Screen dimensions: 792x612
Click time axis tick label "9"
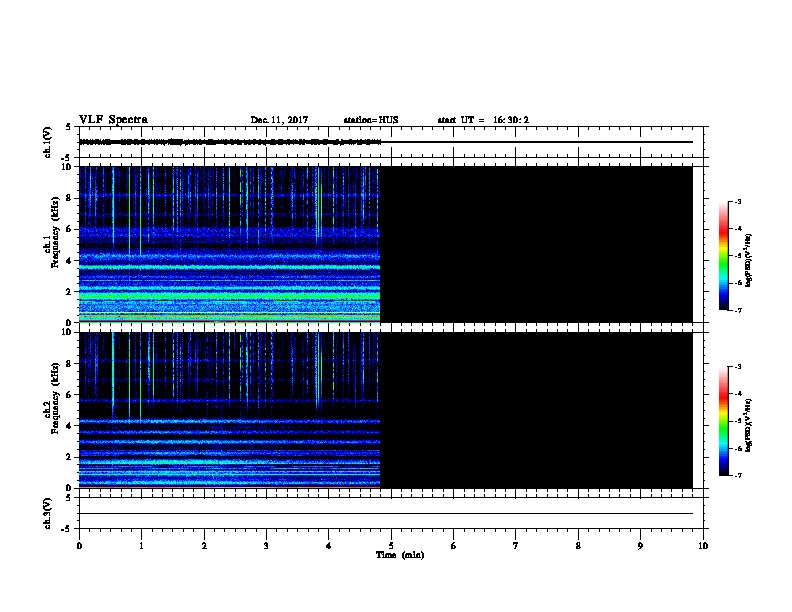[640, 546]
